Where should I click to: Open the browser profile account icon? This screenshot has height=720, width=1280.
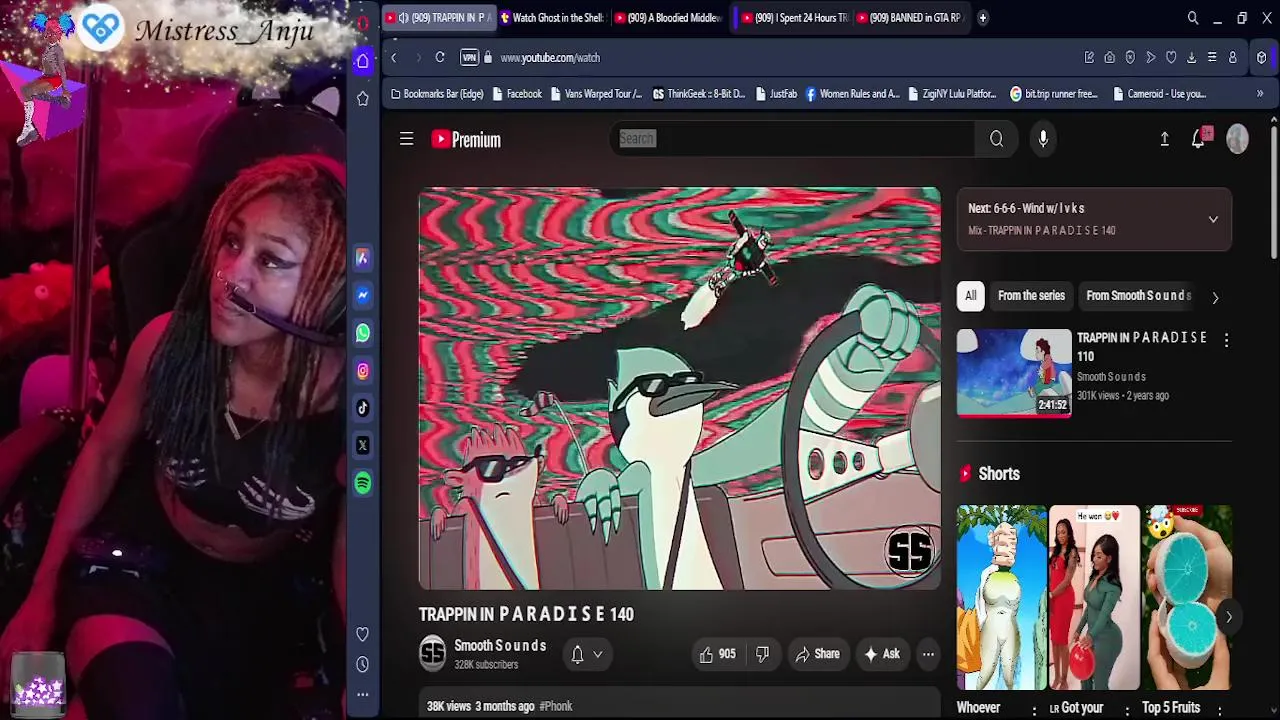pos(1233,57)
